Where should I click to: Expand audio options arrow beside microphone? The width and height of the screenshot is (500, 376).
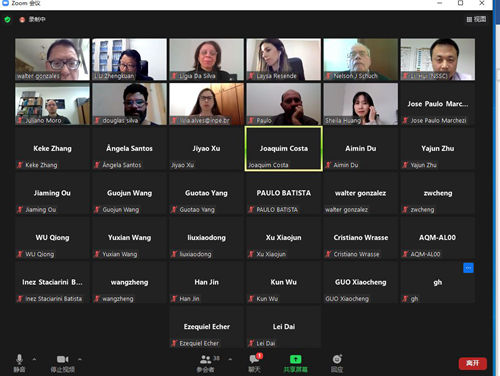[x=34, y=359]
